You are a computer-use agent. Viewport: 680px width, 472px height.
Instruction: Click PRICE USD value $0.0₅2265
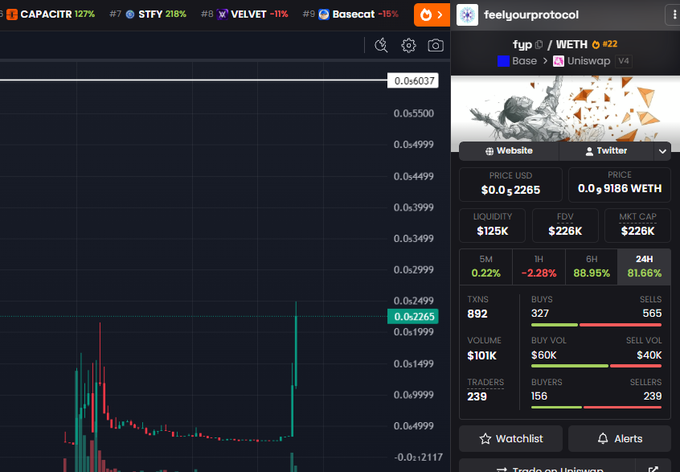(x=510, y=190)
